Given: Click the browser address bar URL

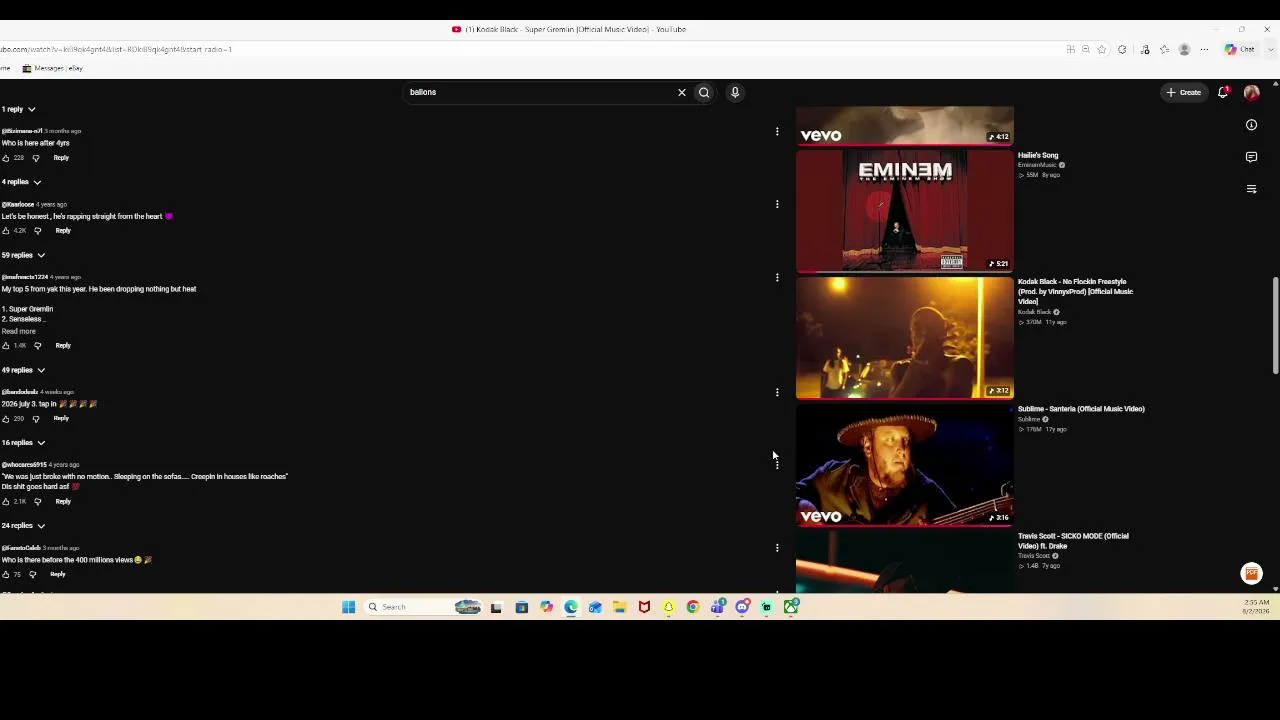Looking at the screenshot, I should pyautogui.click(x=116, y=49).
